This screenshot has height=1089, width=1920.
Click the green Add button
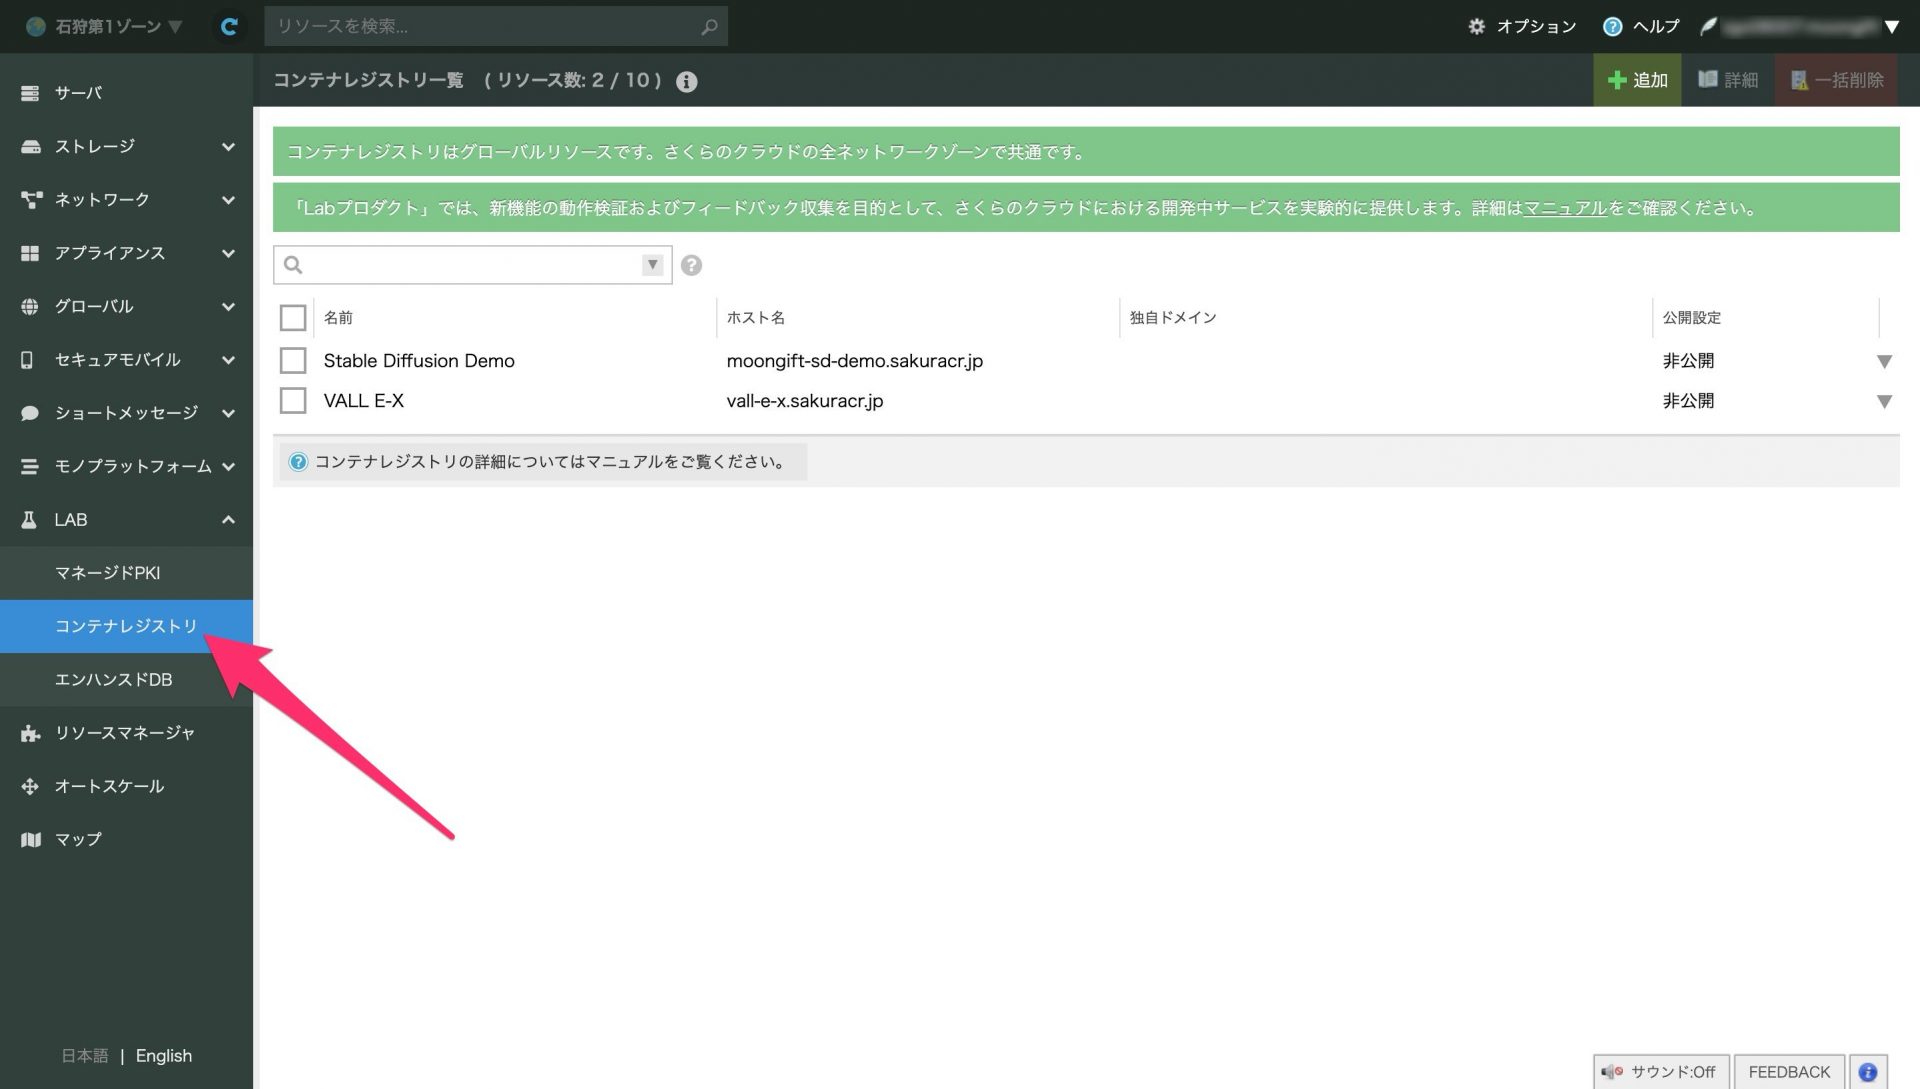(1637, 80)
